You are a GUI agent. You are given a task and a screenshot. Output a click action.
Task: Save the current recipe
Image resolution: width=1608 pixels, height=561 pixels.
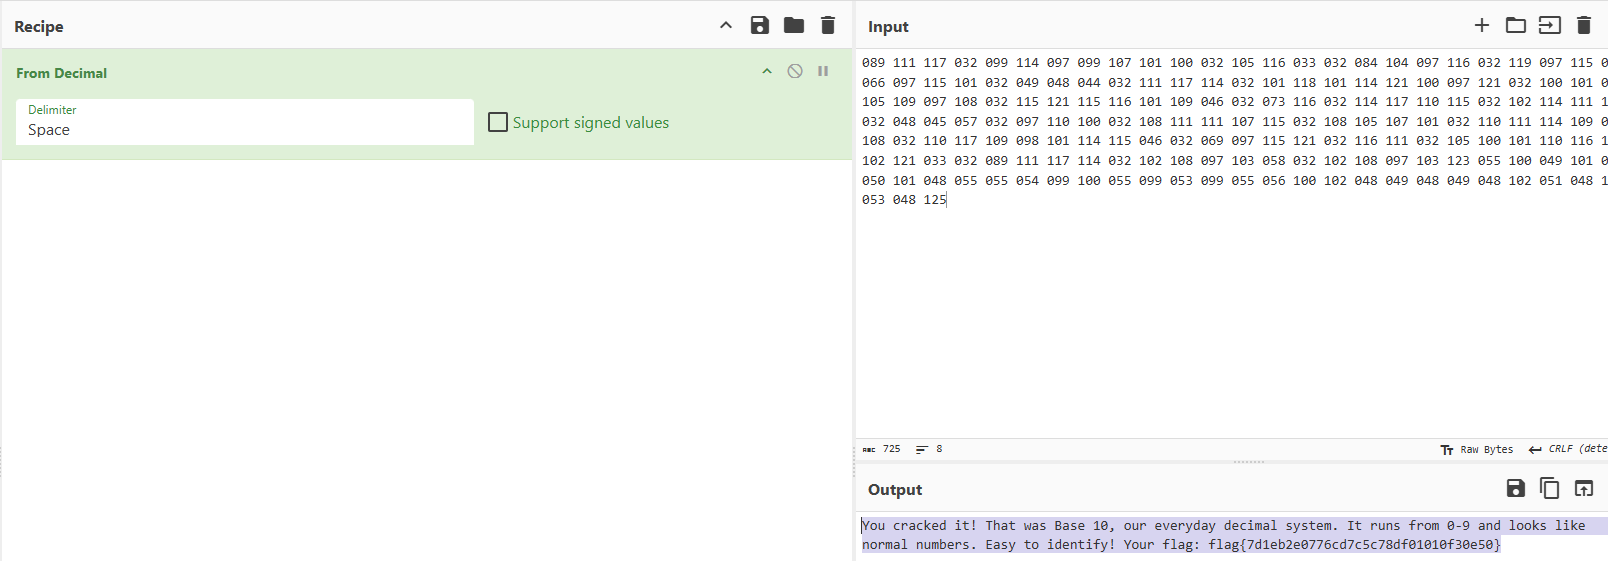click(x=760, y=26)
